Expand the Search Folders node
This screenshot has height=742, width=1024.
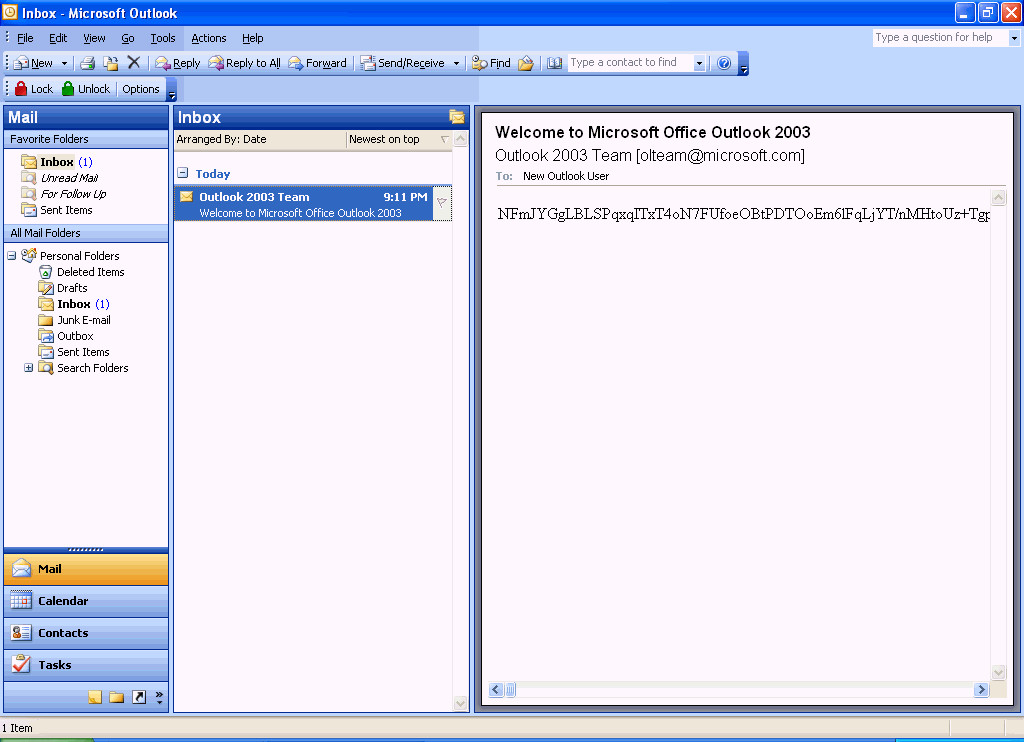(29, 368)
